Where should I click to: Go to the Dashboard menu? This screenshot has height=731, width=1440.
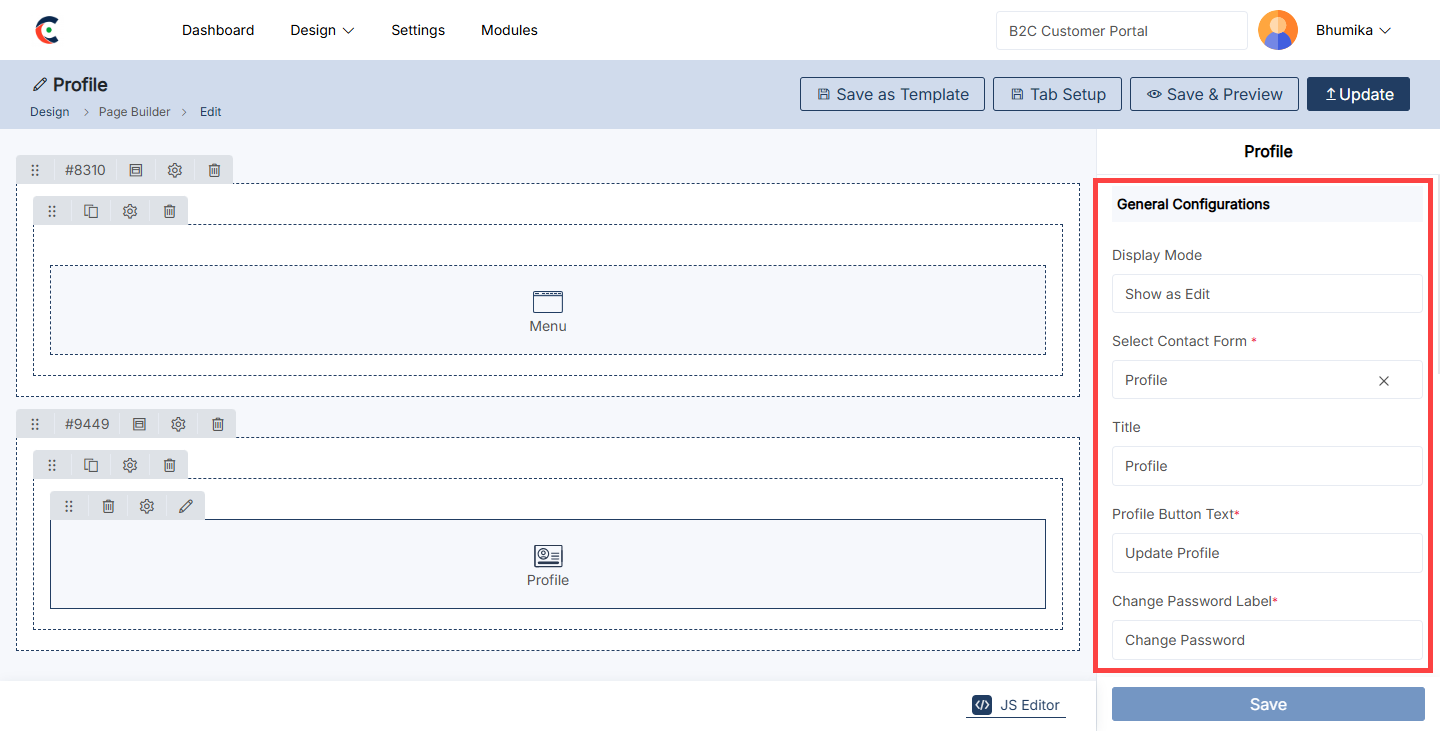[x=218, y=30]
